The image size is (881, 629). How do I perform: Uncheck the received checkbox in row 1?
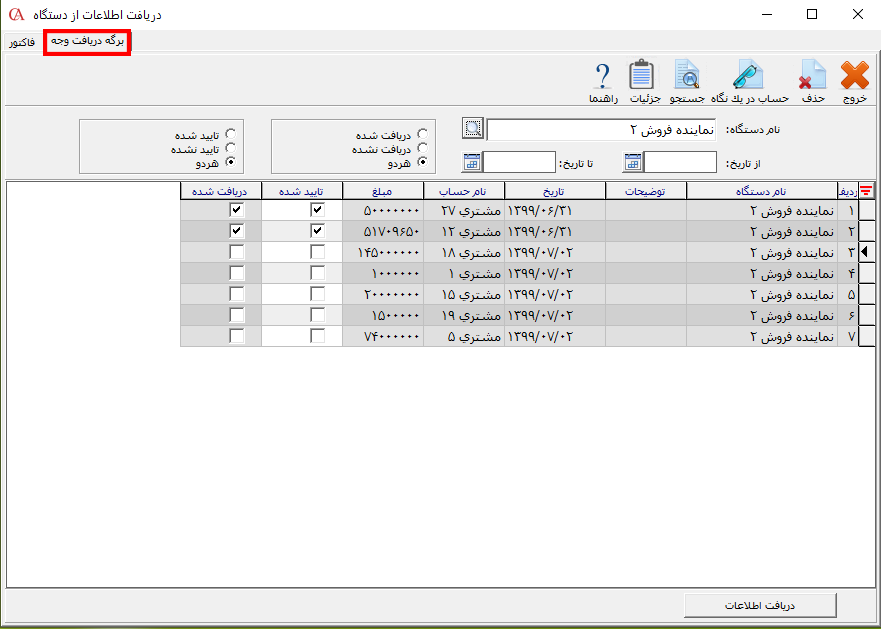click(x=236, y=210)
